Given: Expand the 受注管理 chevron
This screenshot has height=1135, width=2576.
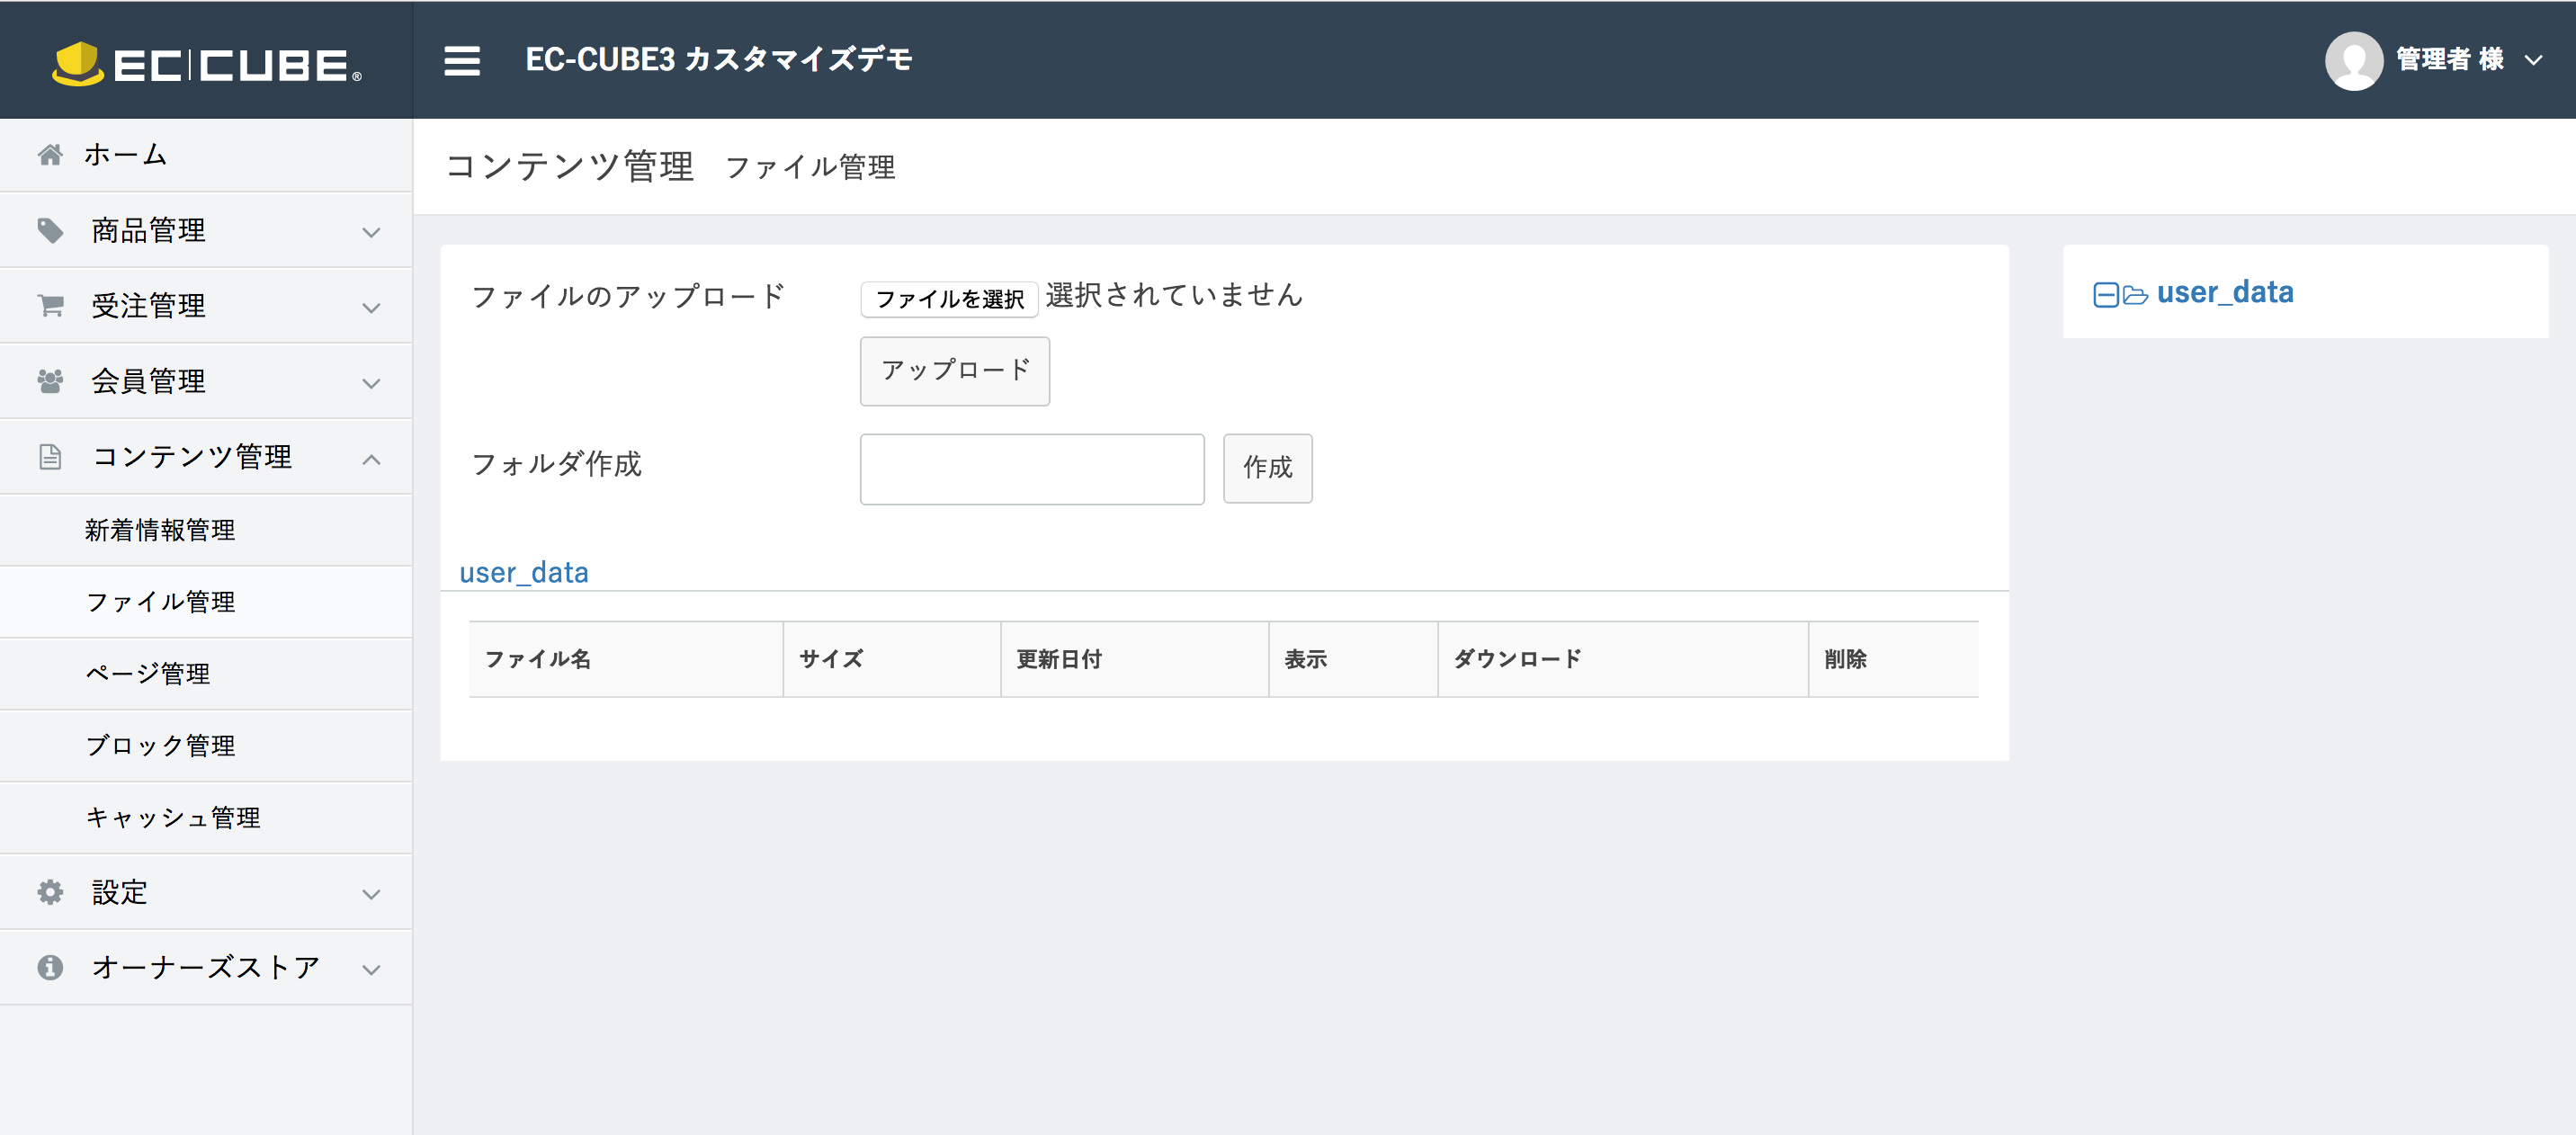Looking at the screenshot, I should [371, 308].
